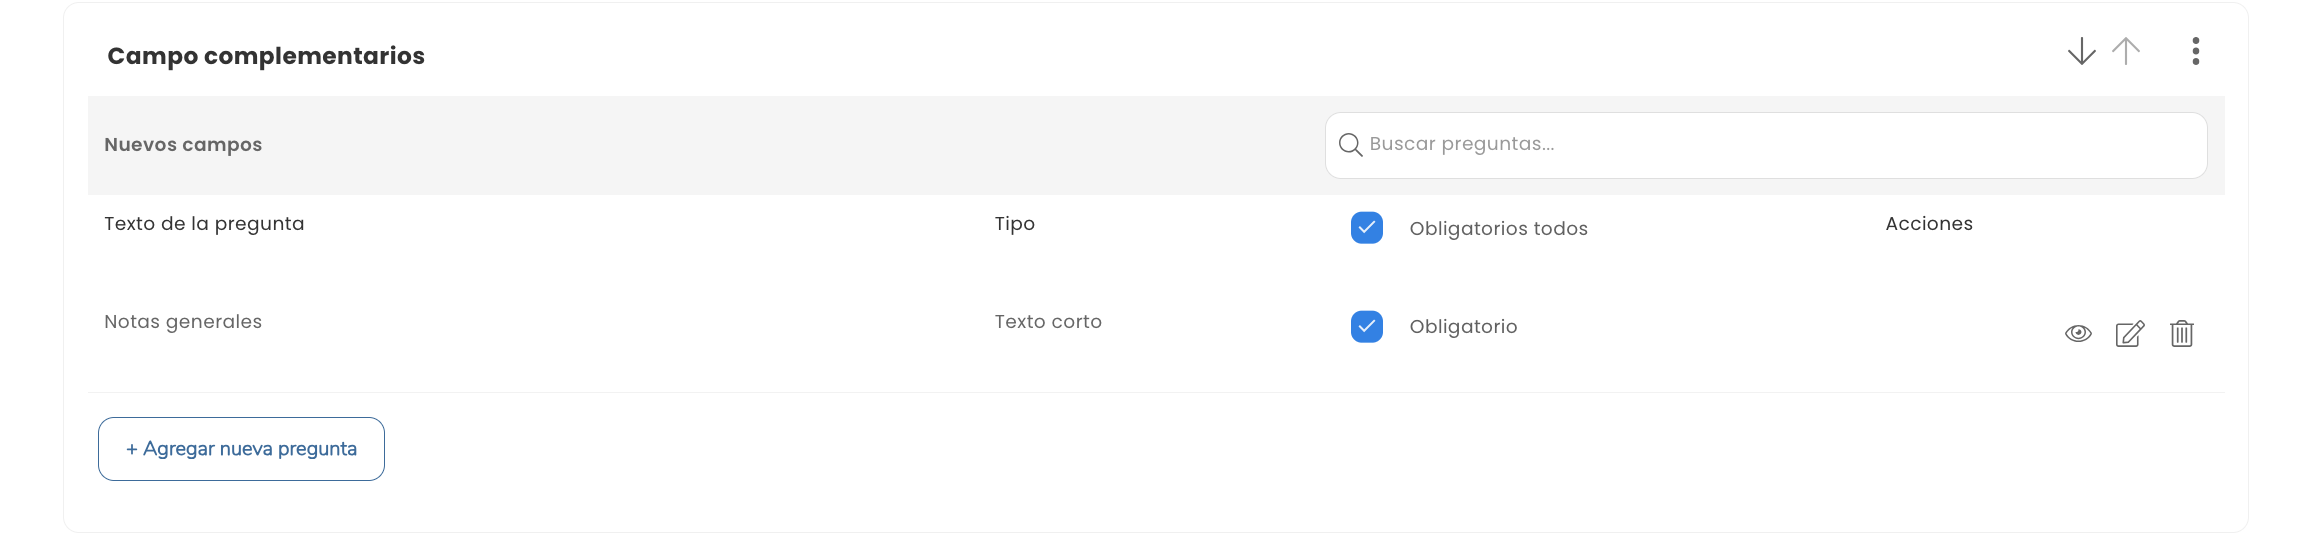The height and width of the screenshot is (544, 2312).
Task: Add a new question with Agregar nueva pregunta
Action: point(241,449)
